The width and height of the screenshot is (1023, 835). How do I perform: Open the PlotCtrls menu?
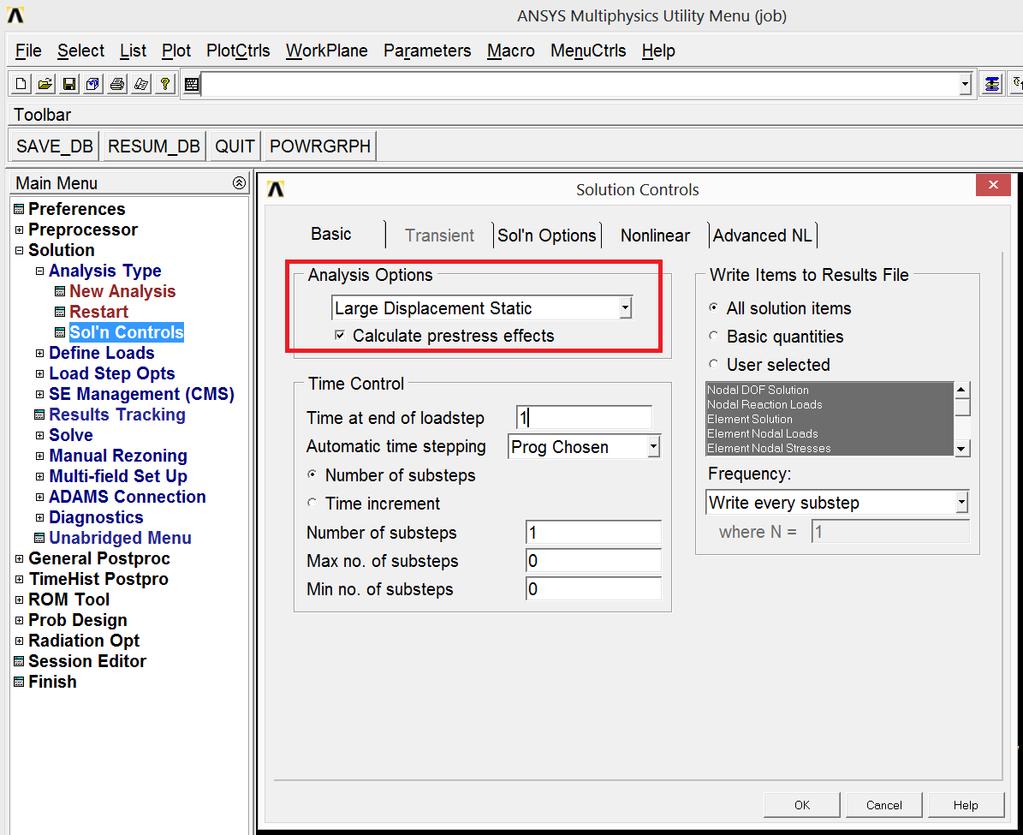237,51
